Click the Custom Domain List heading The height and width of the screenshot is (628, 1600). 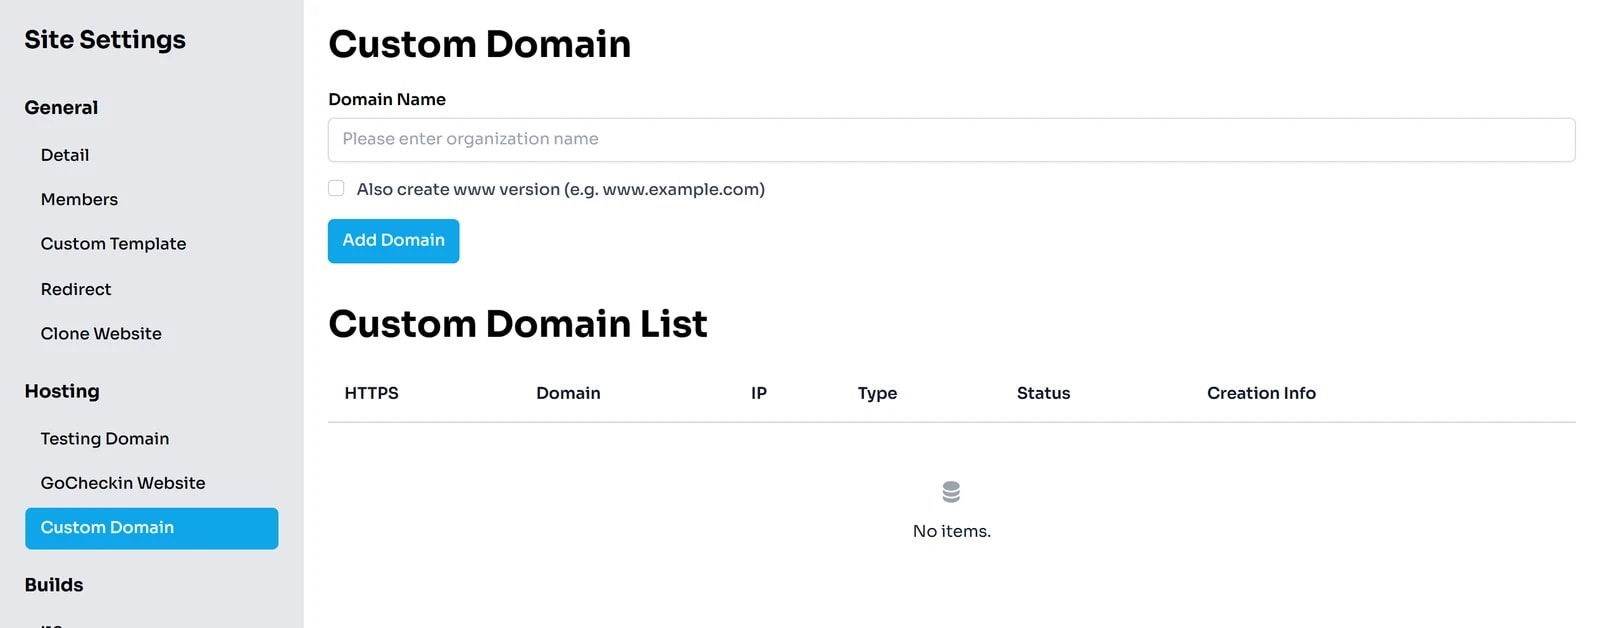517,324
